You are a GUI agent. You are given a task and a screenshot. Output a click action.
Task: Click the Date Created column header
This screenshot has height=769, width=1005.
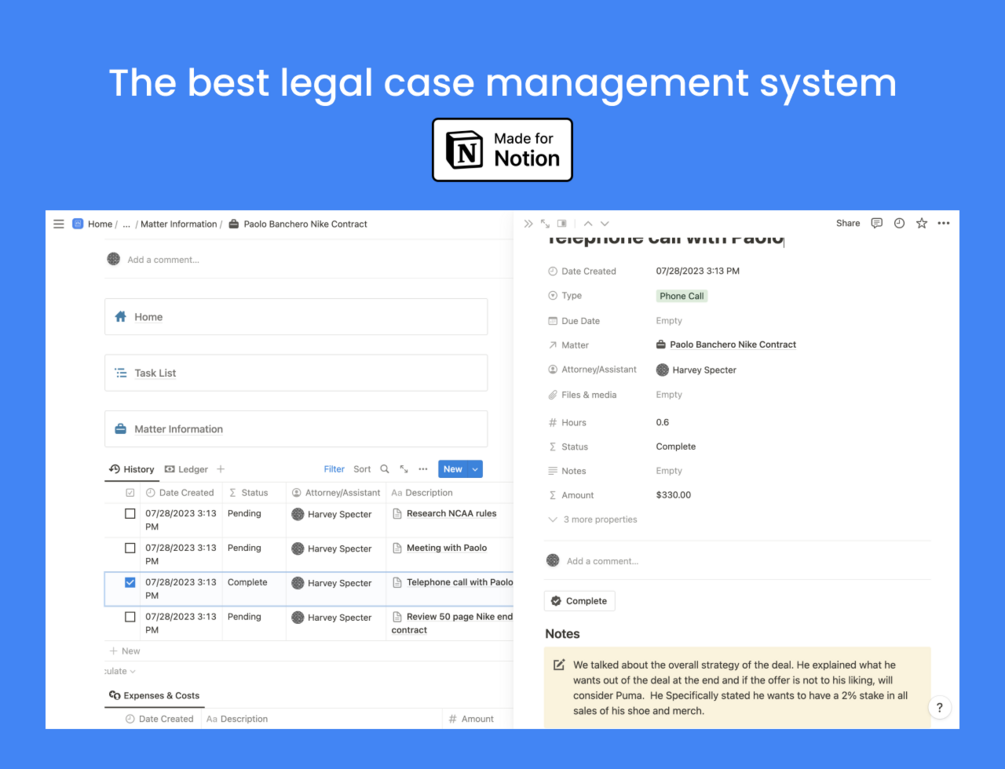179,493
